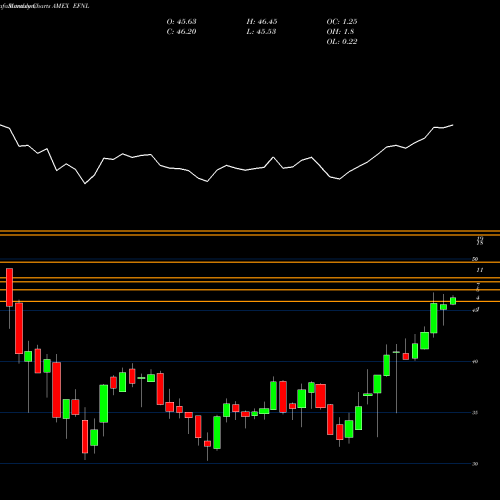Viewport: 500px width, 500px height.
Task: Click the low price L: 45.53
Action: point(262,32)
